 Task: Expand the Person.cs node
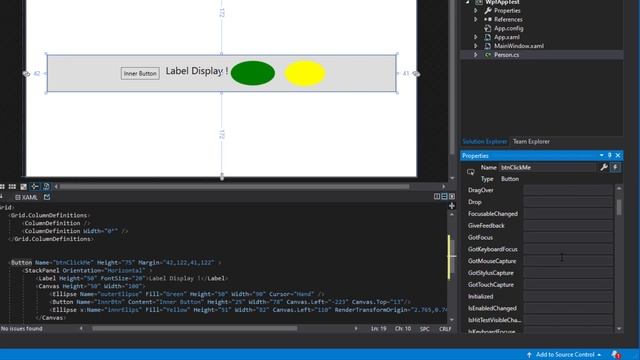(x=476, y=55)
